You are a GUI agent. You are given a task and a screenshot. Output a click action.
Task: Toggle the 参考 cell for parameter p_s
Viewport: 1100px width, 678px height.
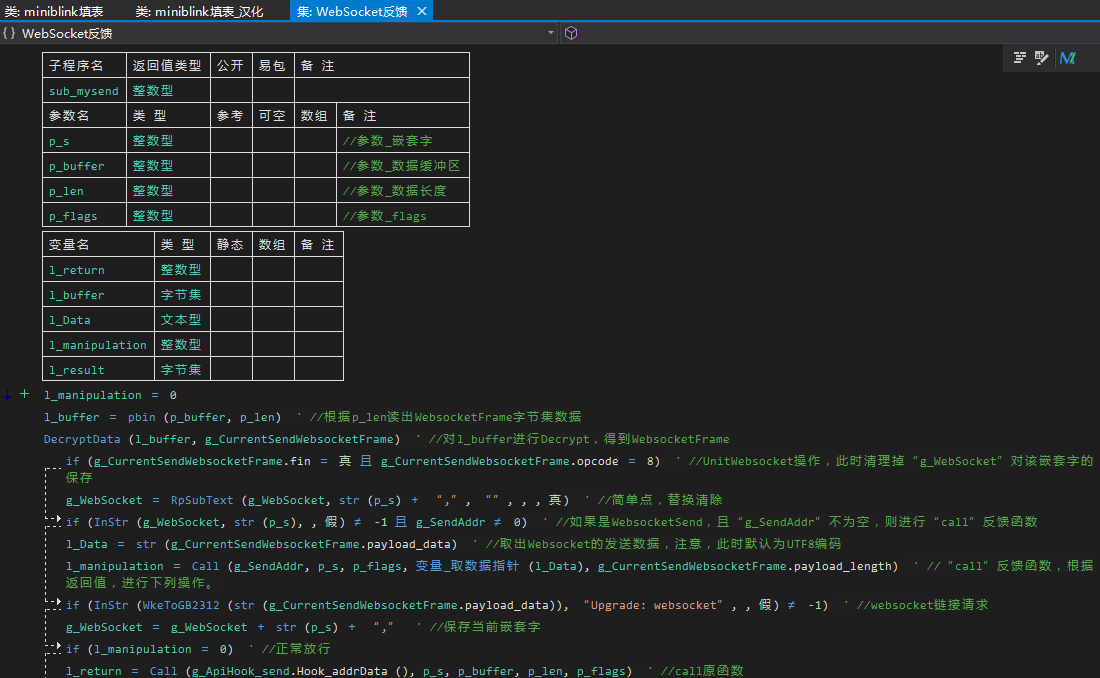pos(230,141)
